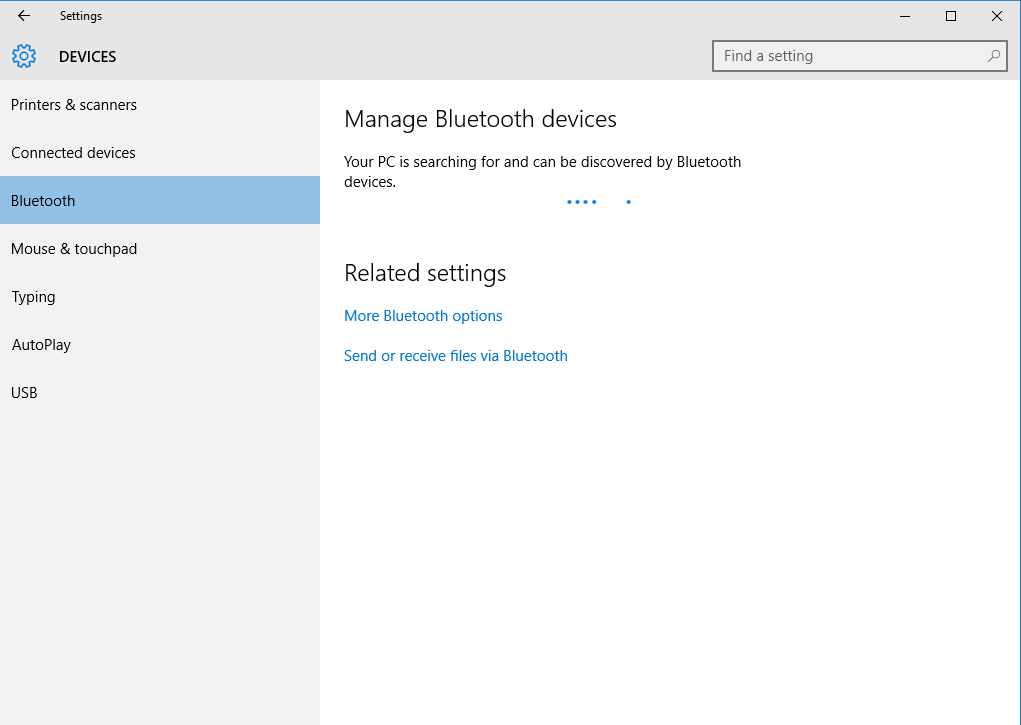The height and width of the screenshot is (725, 1021).
Task: Click the DEVICES header title
Action: (x=87, y=57)
